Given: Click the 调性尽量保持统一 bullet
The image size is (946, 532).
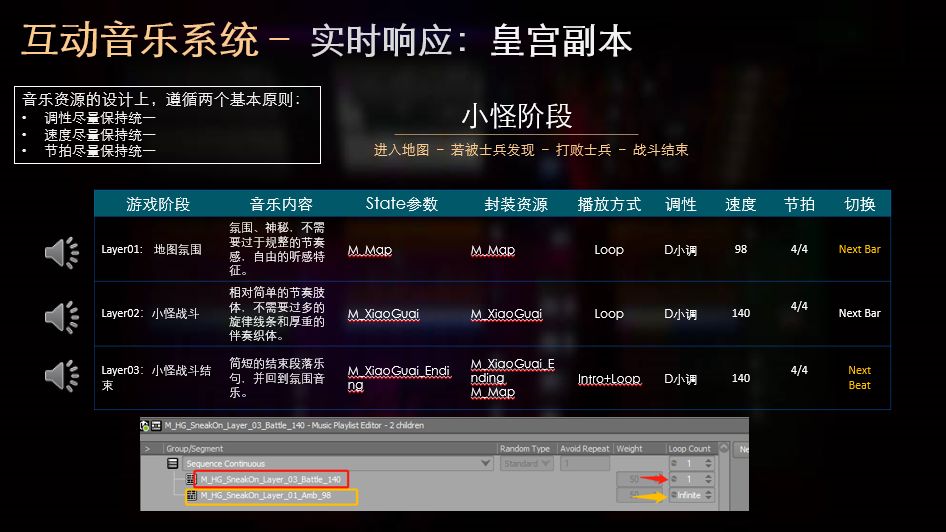Looking at the screenshot, I should [x=100, y=118].
